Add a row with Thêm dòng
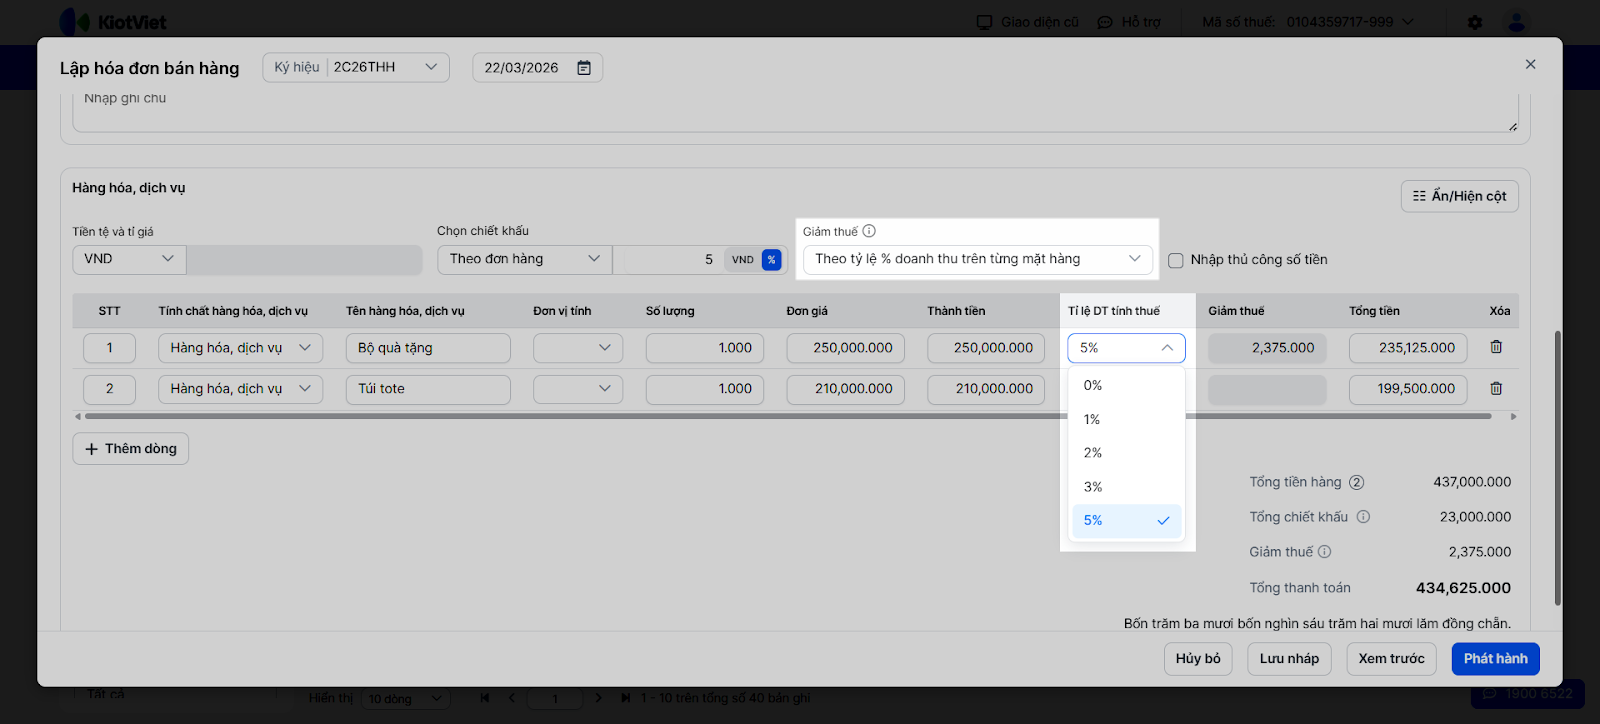 point(131,449)
